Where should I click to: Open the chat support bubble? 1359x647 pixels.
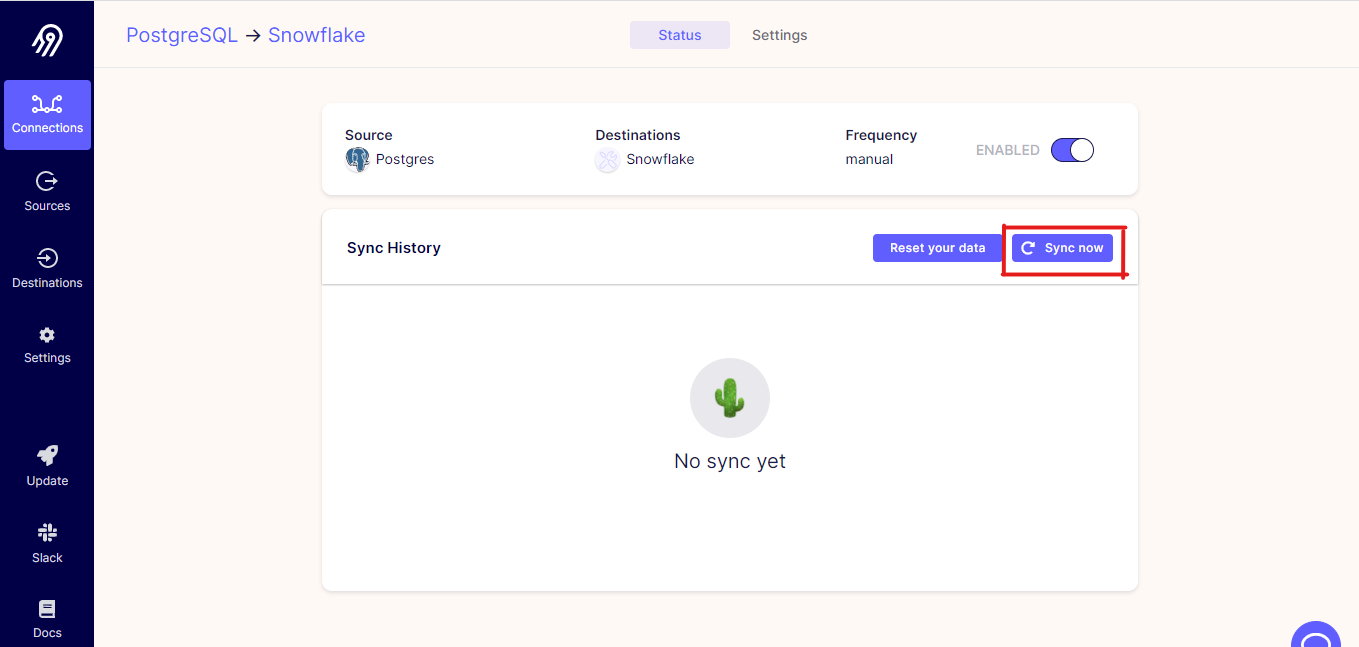[x=1316, y=637]
